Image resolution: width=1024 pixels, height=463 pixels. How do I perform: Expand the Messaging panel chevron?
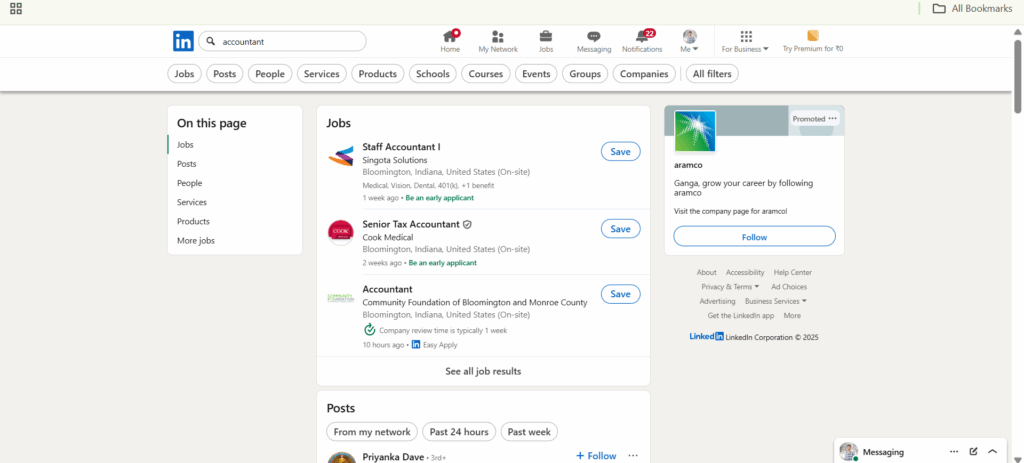tap(992, 451)
